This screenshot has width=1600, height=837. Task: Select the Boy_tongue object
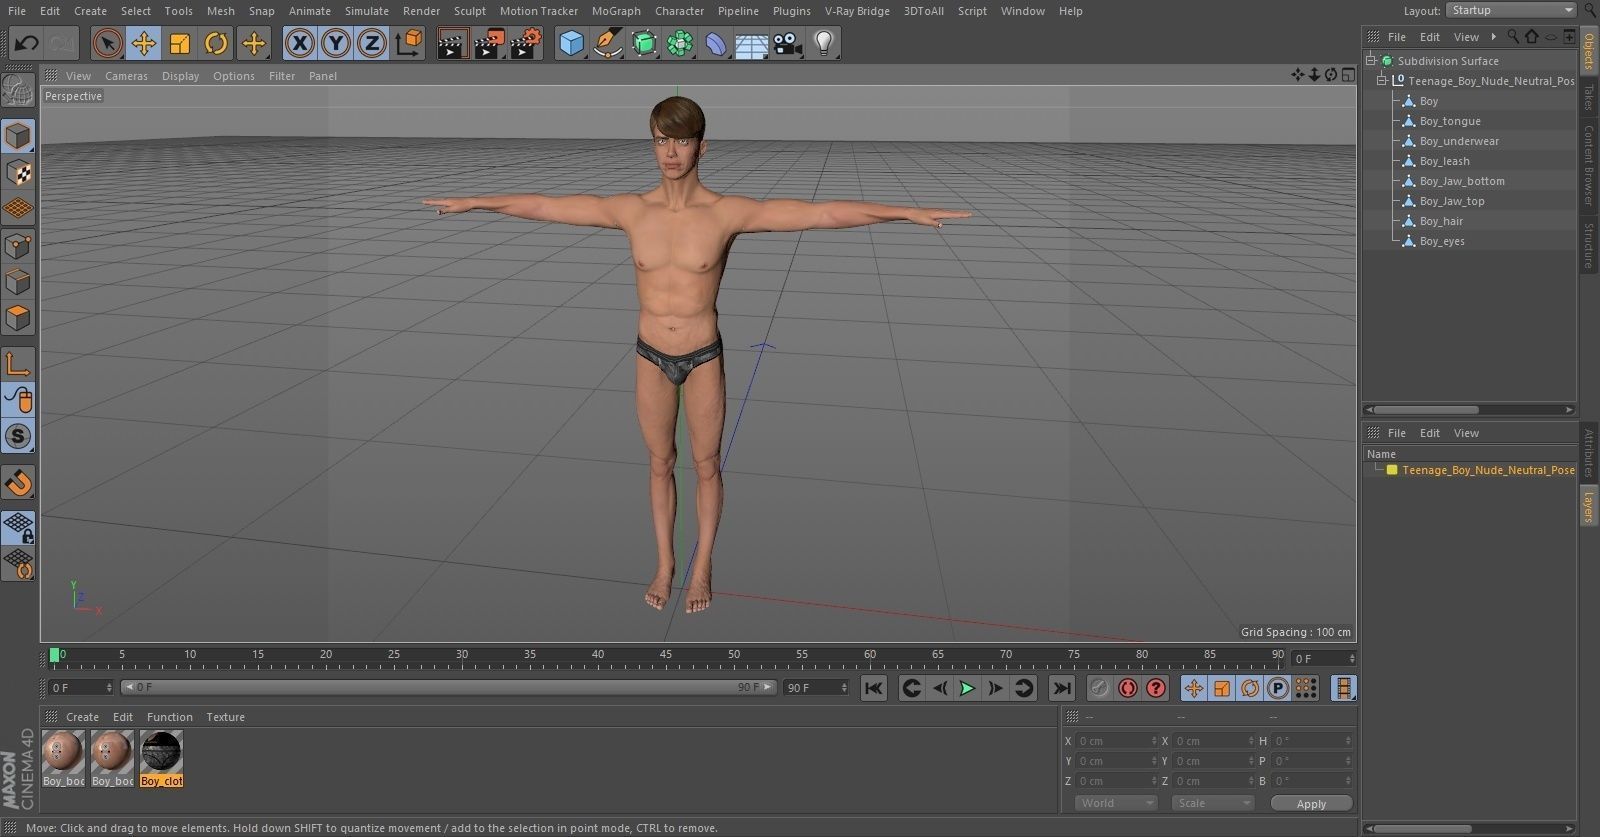[x=1450, y=121]
